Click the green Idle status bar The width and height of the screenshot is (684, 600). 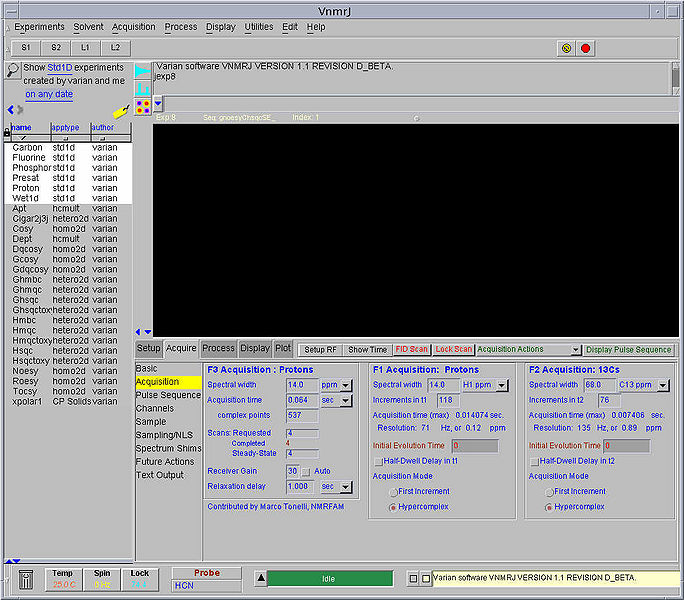330,578
